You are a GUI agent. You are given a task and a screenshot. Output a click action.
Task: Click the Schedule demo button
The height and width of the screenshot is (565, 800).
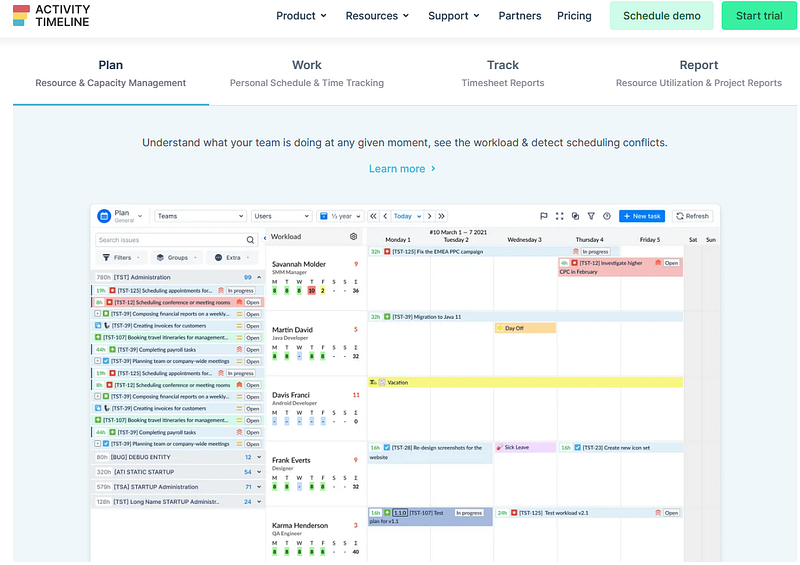(661, 16)
